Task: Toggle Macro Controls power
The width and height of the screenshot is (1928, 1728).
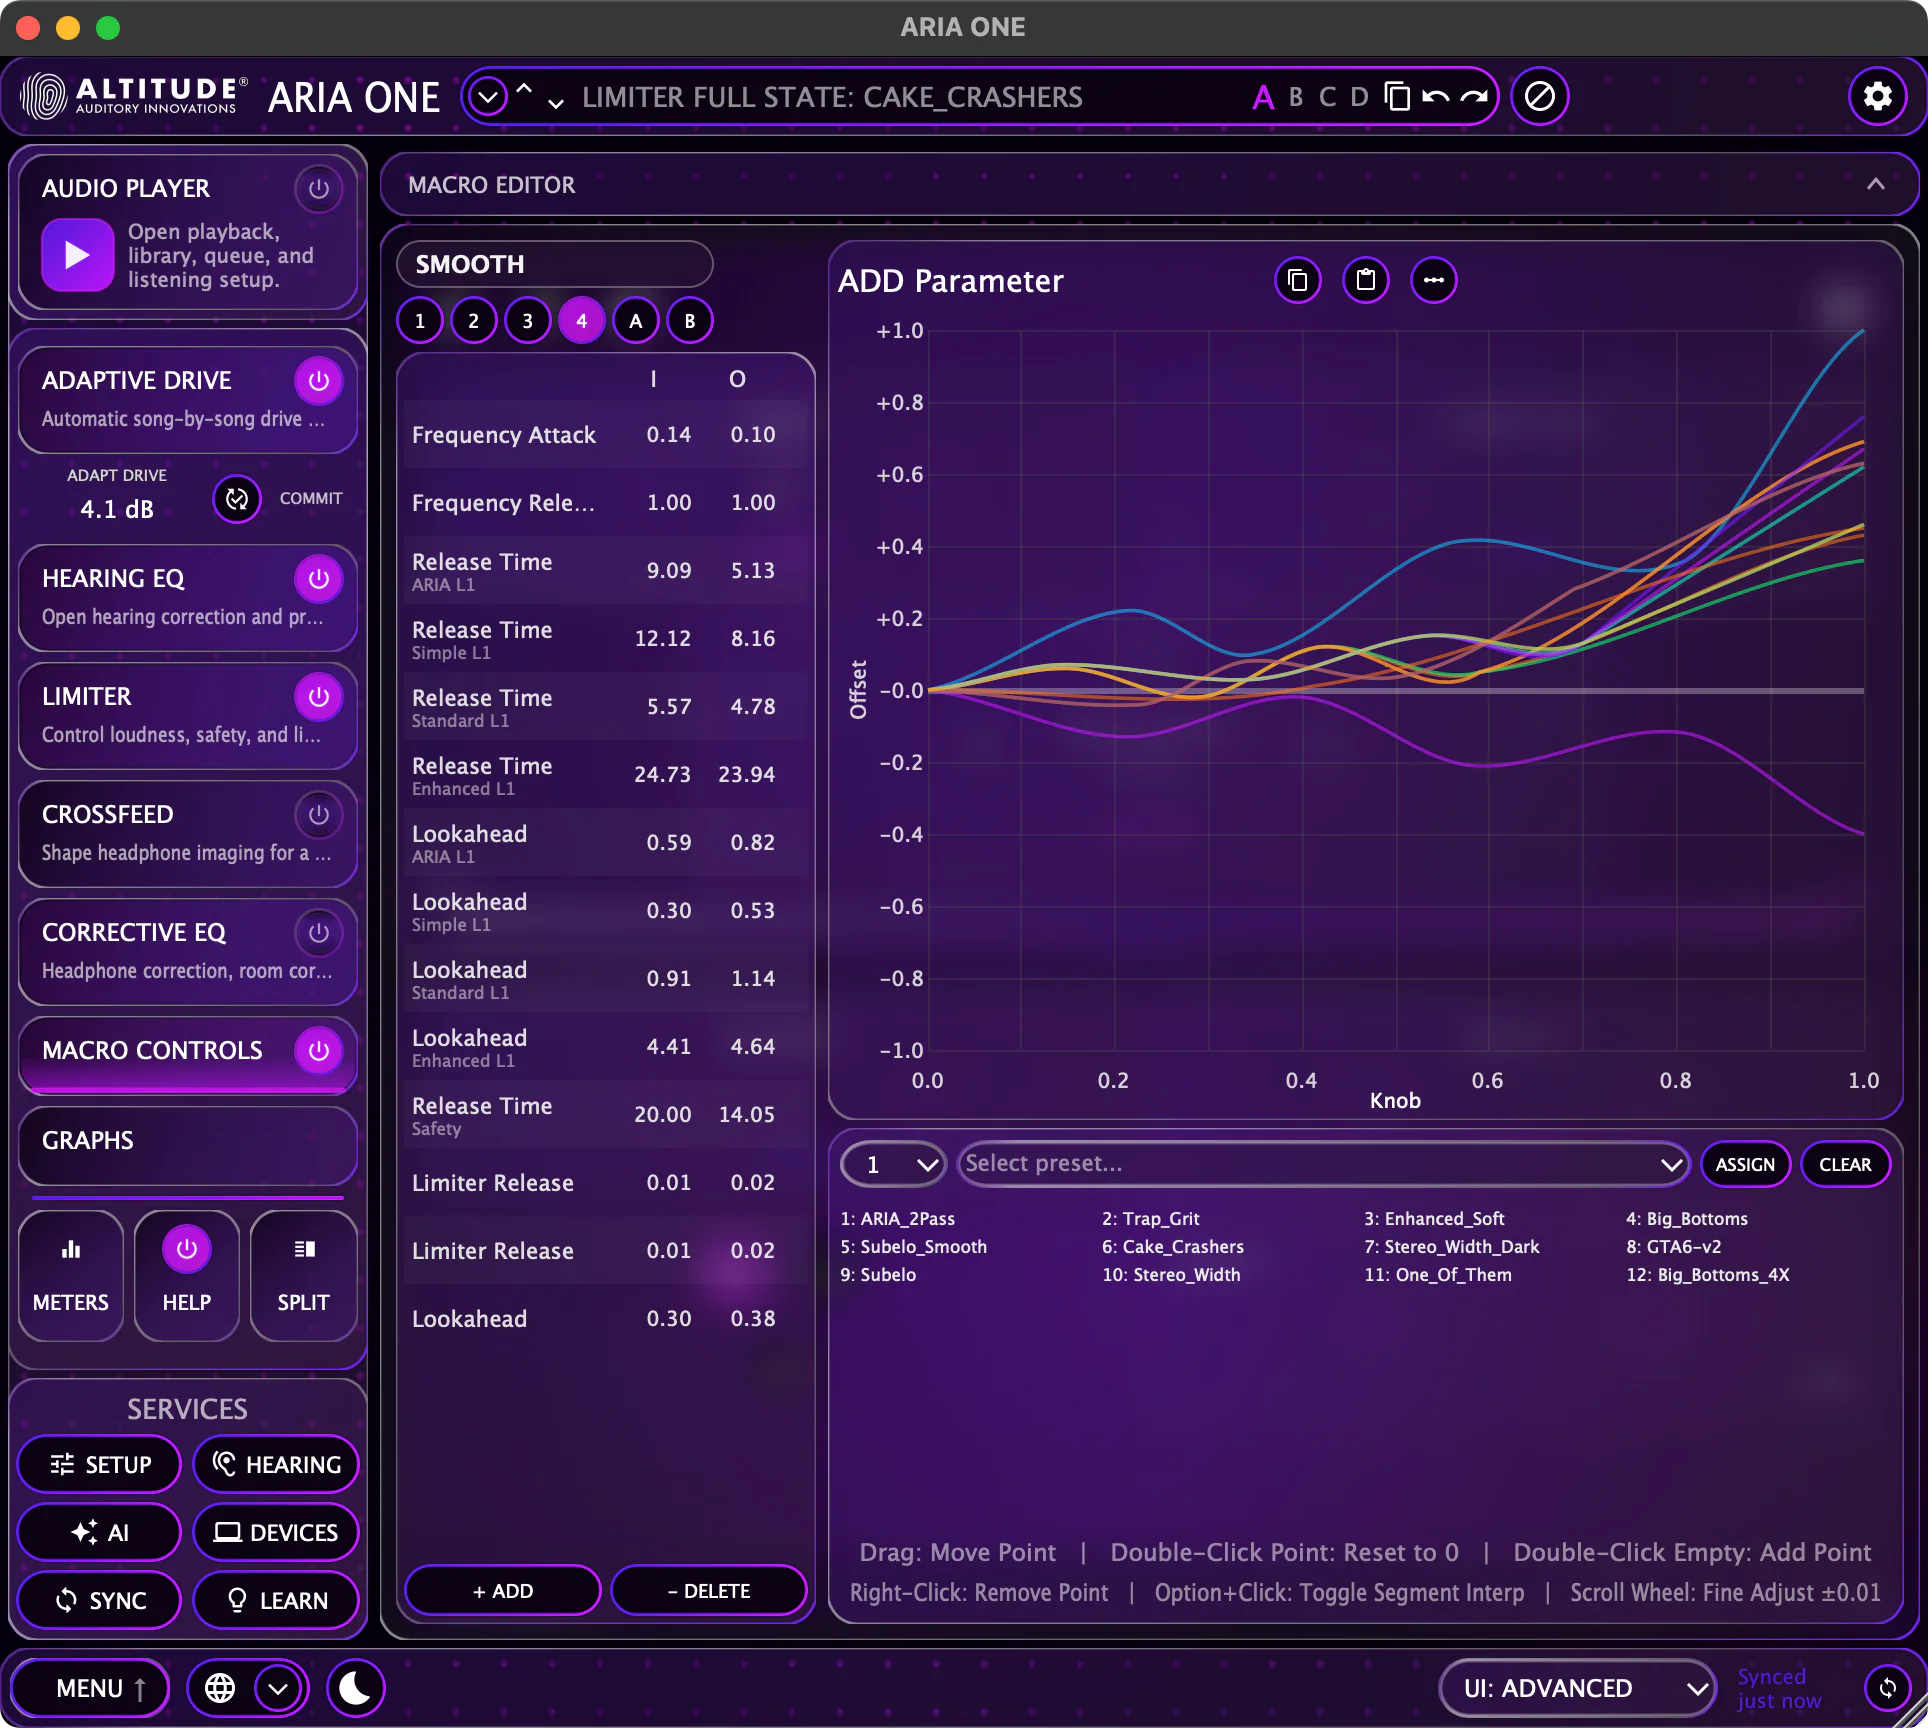Action: (x=318, y=1050)
